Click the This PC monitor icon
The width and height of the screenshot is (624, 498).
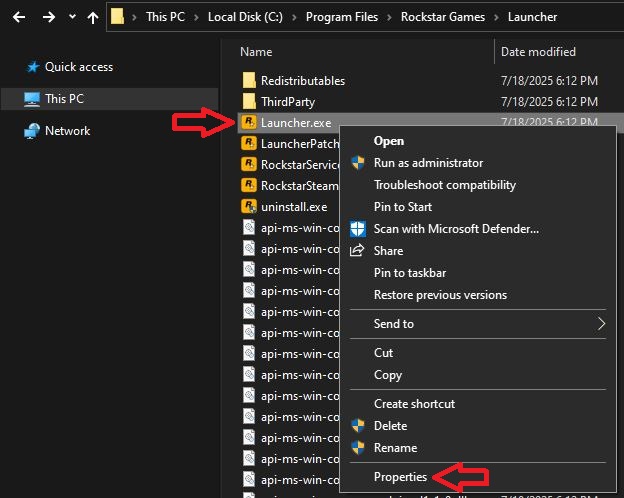pos(32,99)
